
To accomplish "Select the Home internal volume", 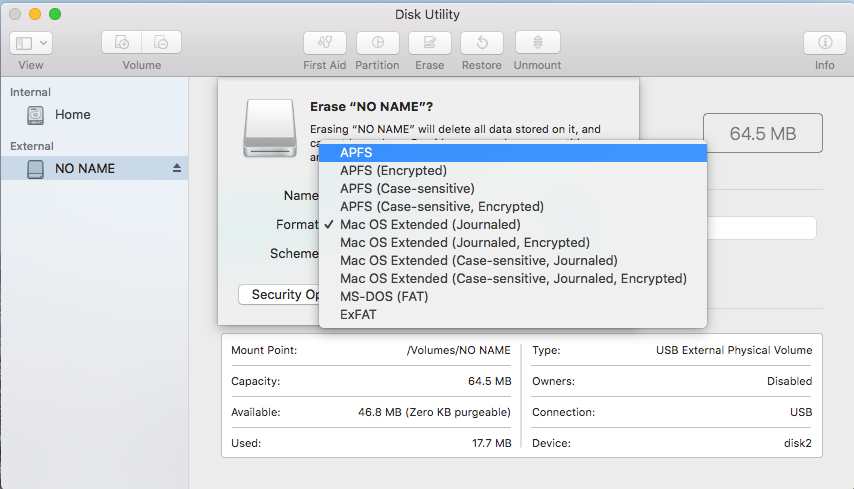I will [x=72, y=115].
